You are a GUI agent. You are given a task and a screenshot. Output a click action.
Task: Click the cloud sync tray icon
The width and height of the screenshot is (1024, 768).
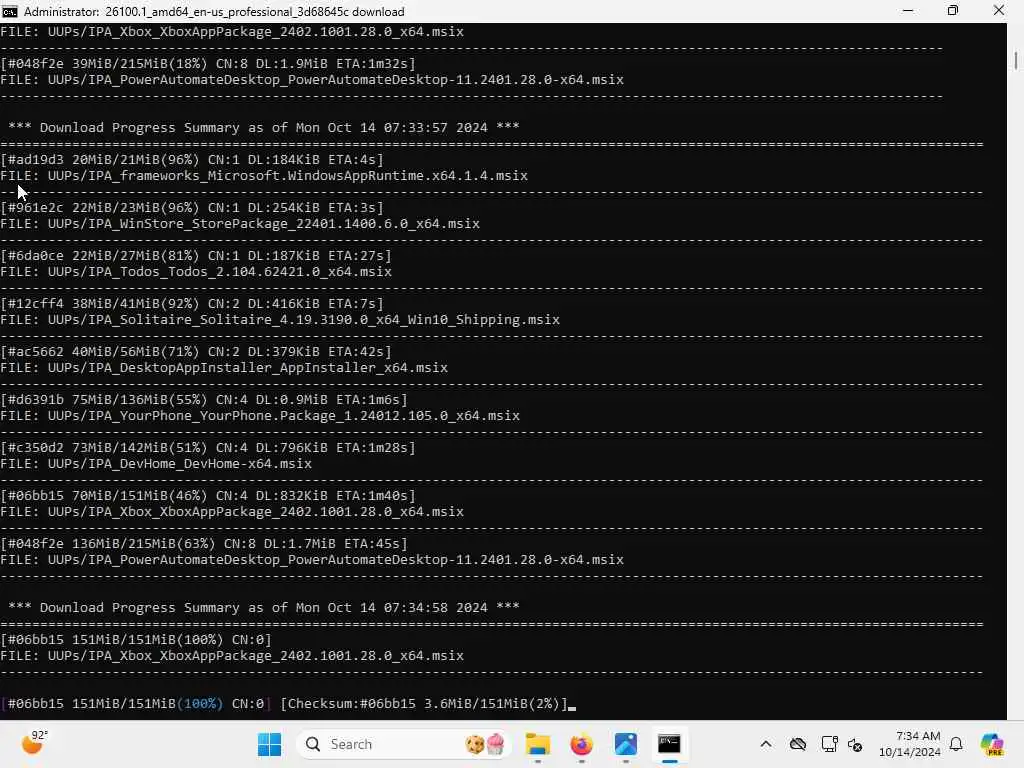797,744
